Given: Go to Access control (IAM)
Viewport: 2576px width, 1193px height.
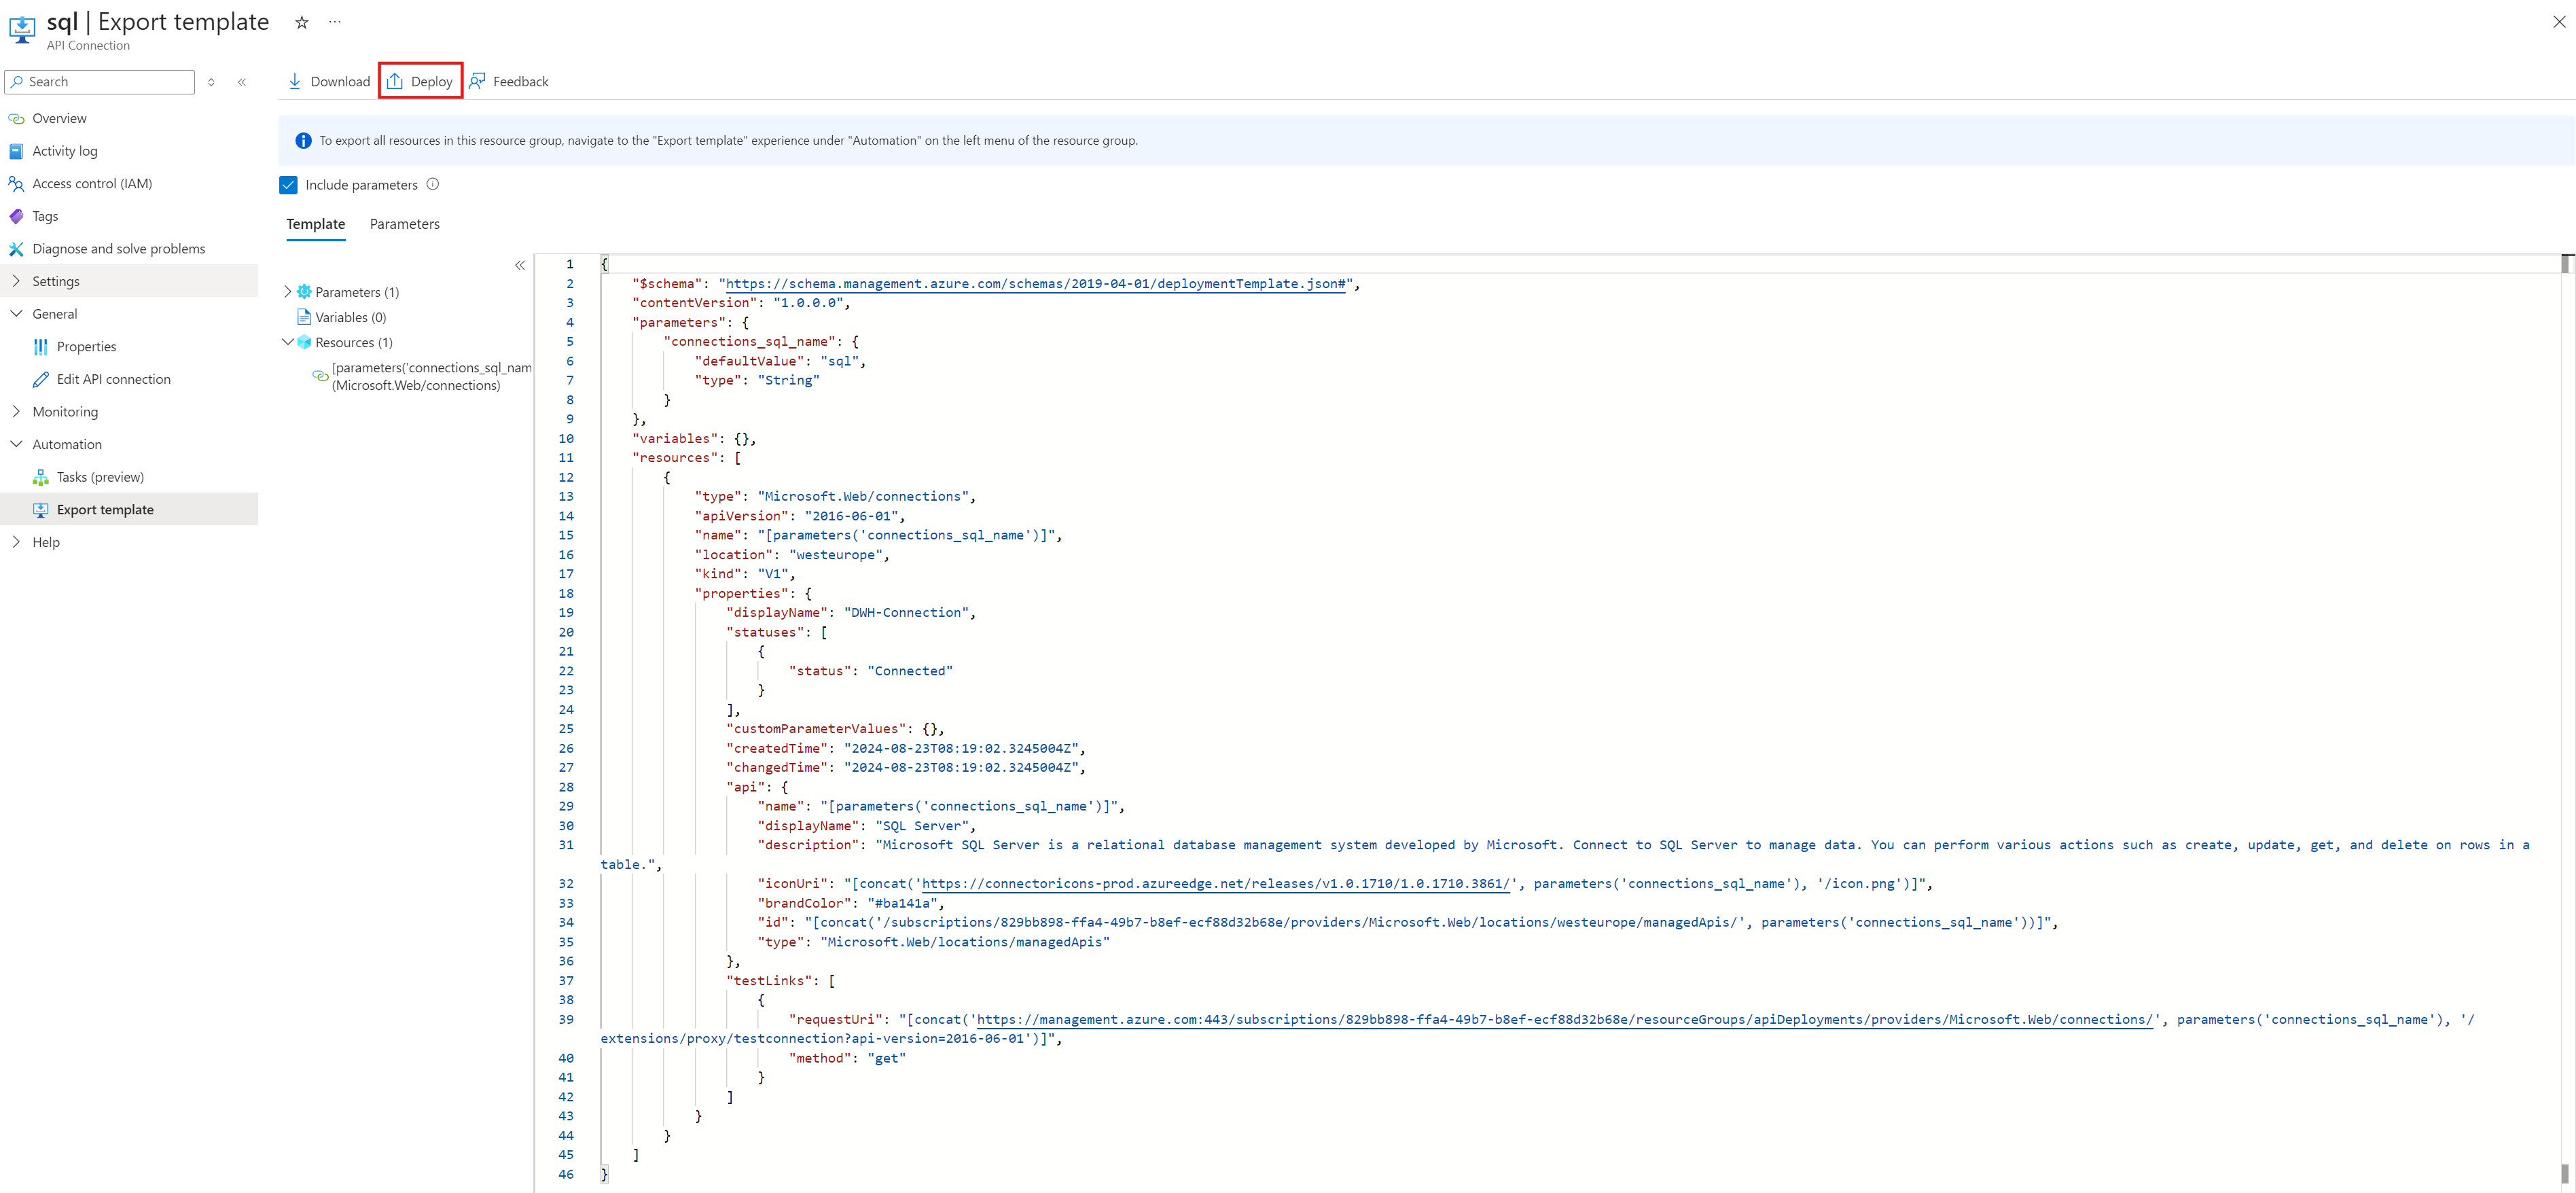Looking at the screenshot, I should [x=92, y=184].
